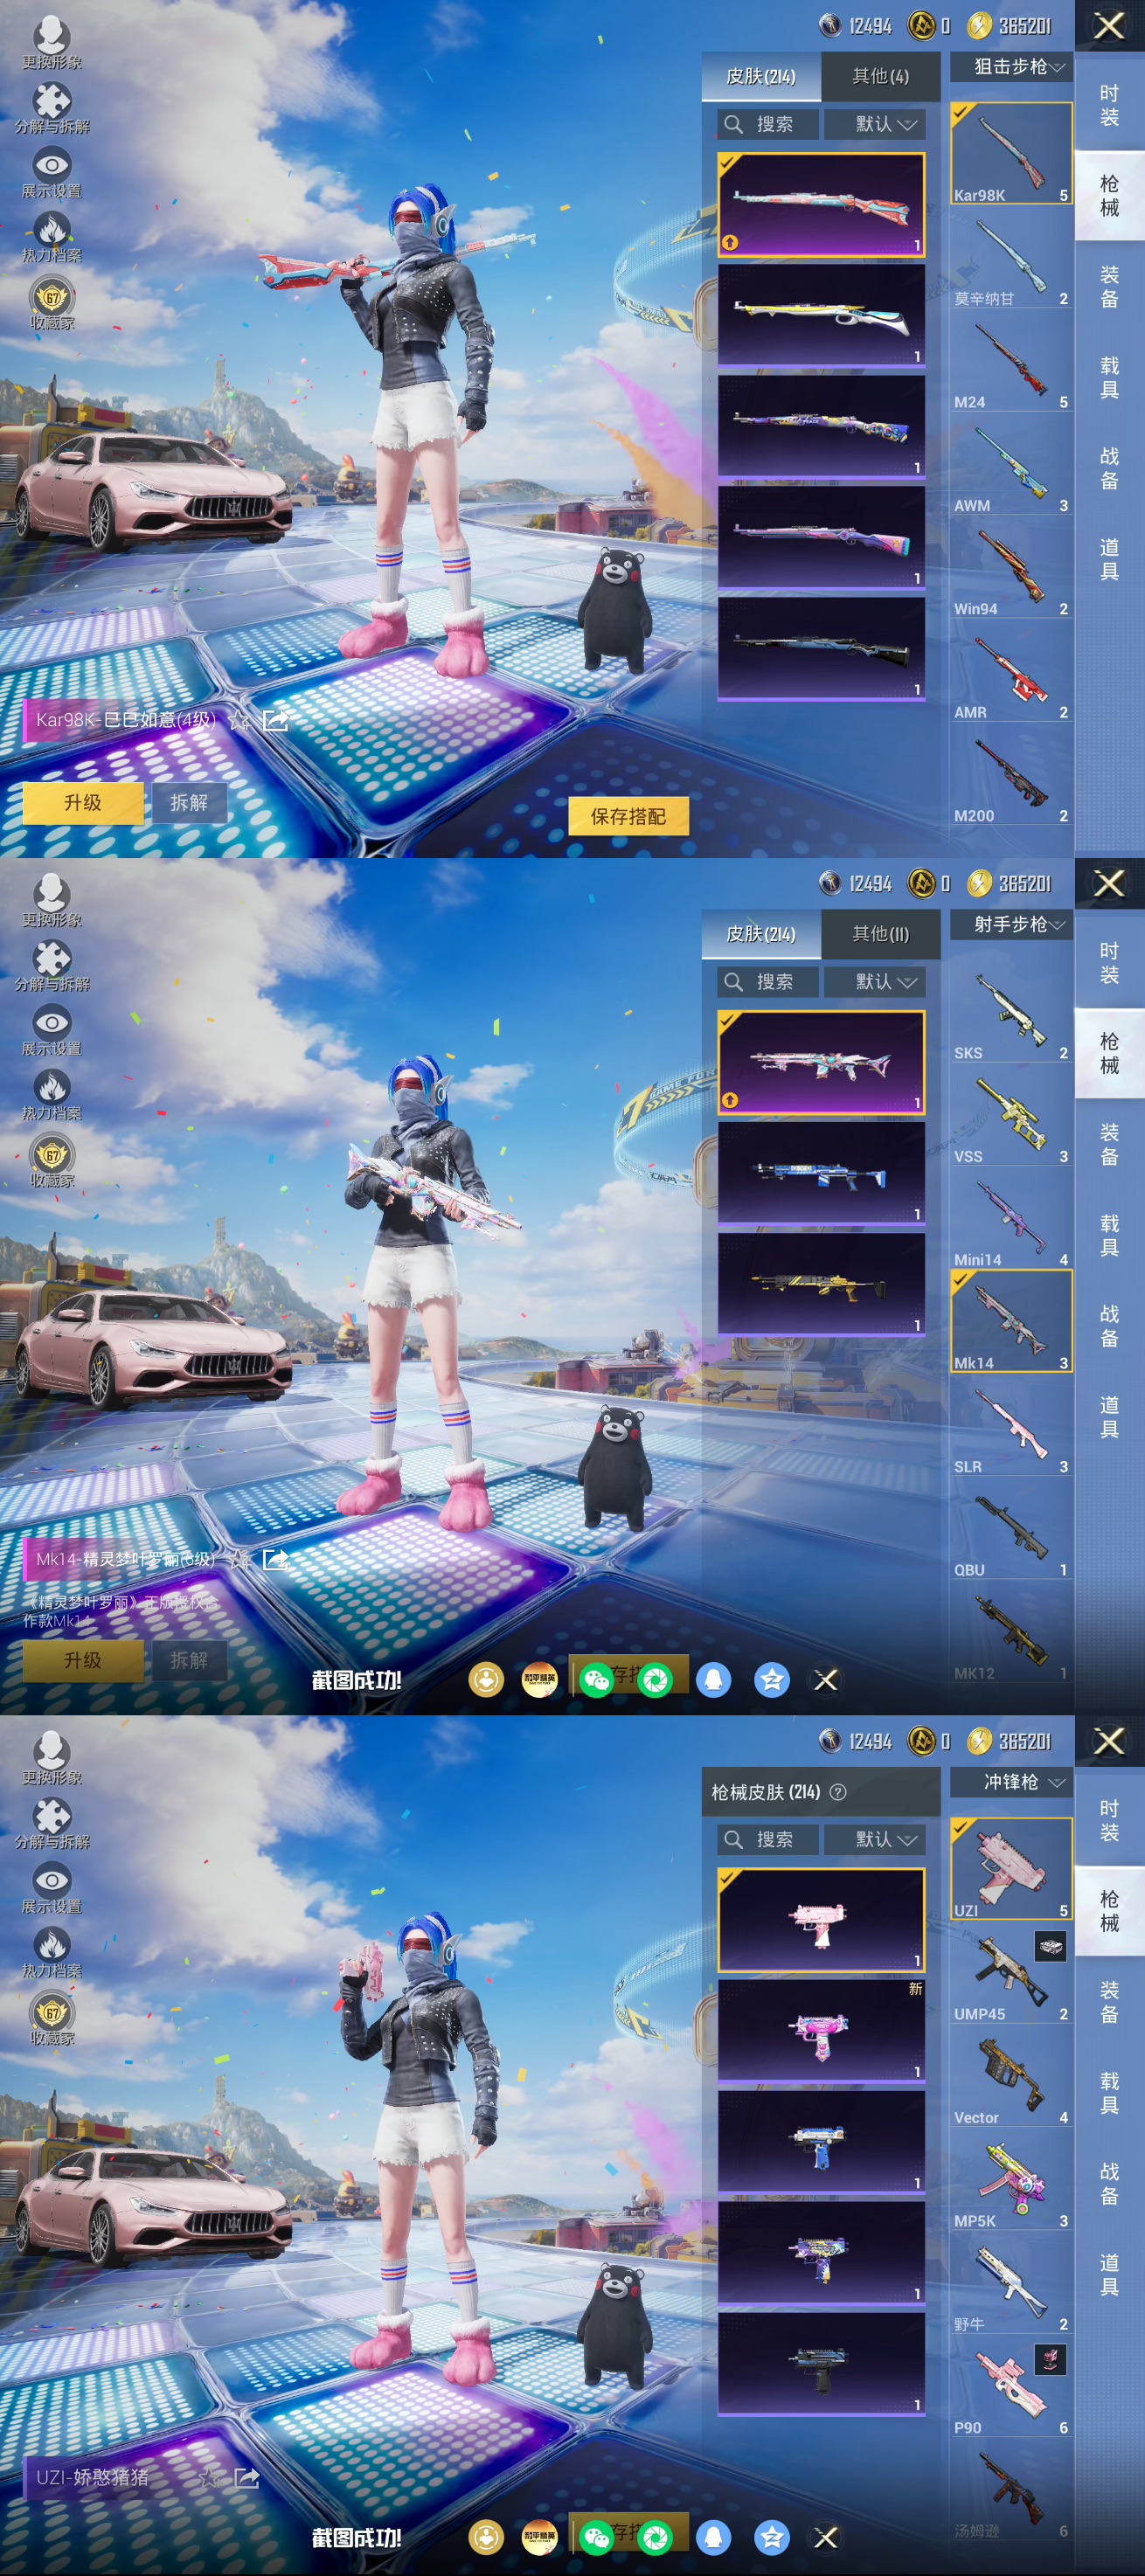Viewport: 1145px width, 2576px height.
Task: Select the MP5K submachine gun icon
Action: tap(1011, 2179)
